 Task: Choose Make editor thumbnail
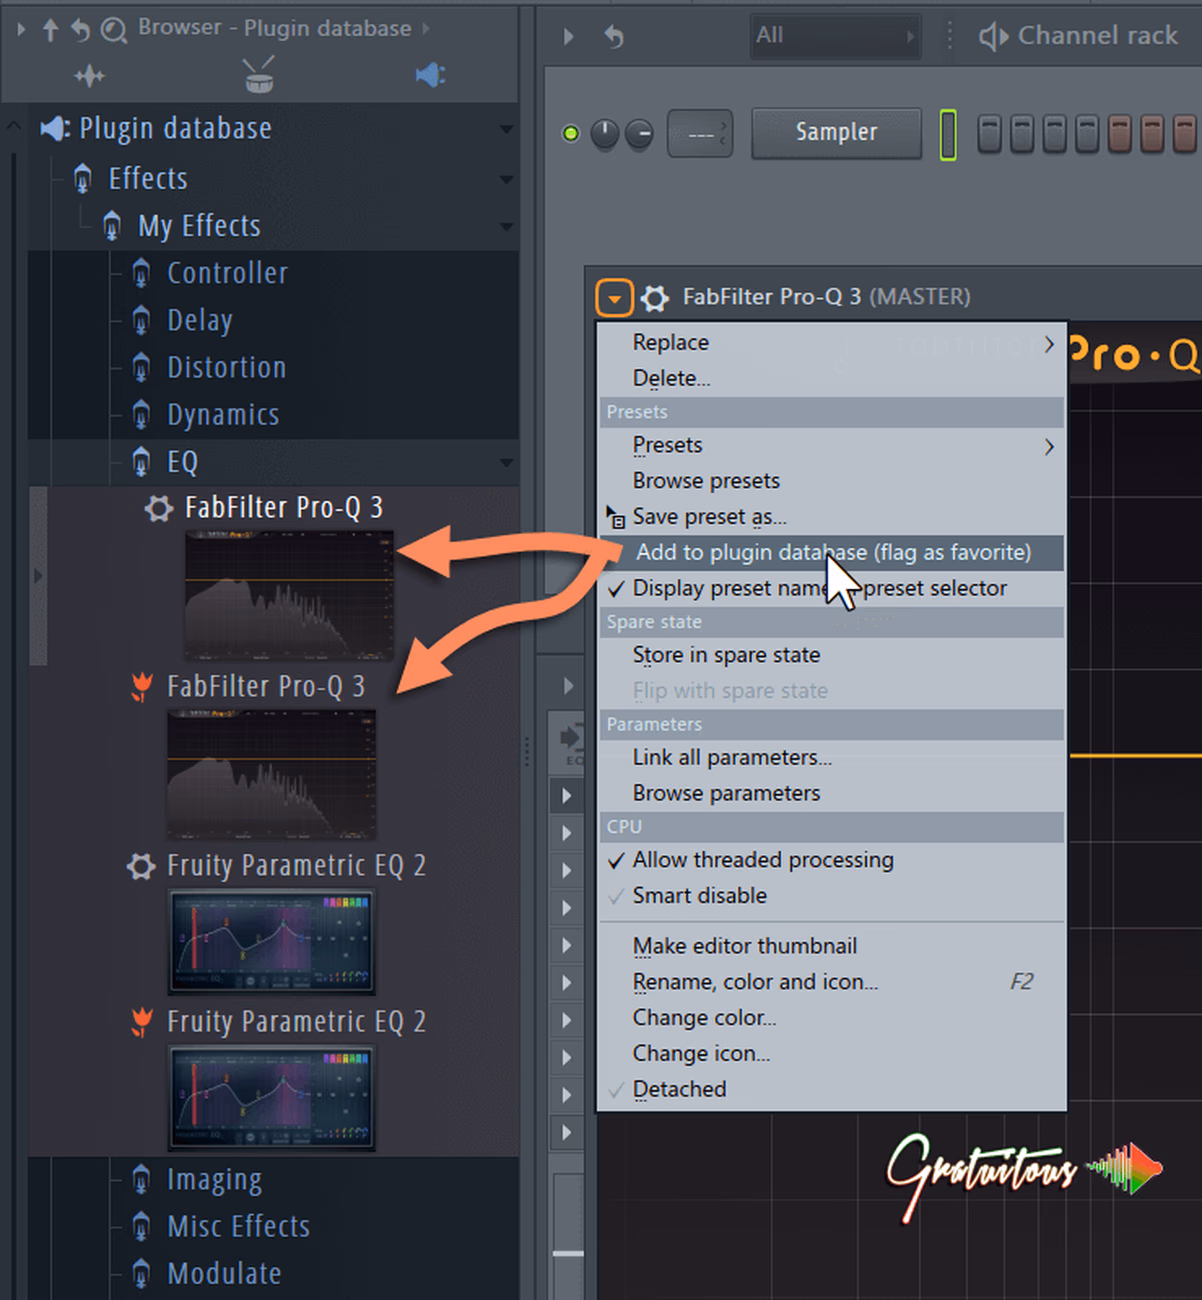click(831, 946)
